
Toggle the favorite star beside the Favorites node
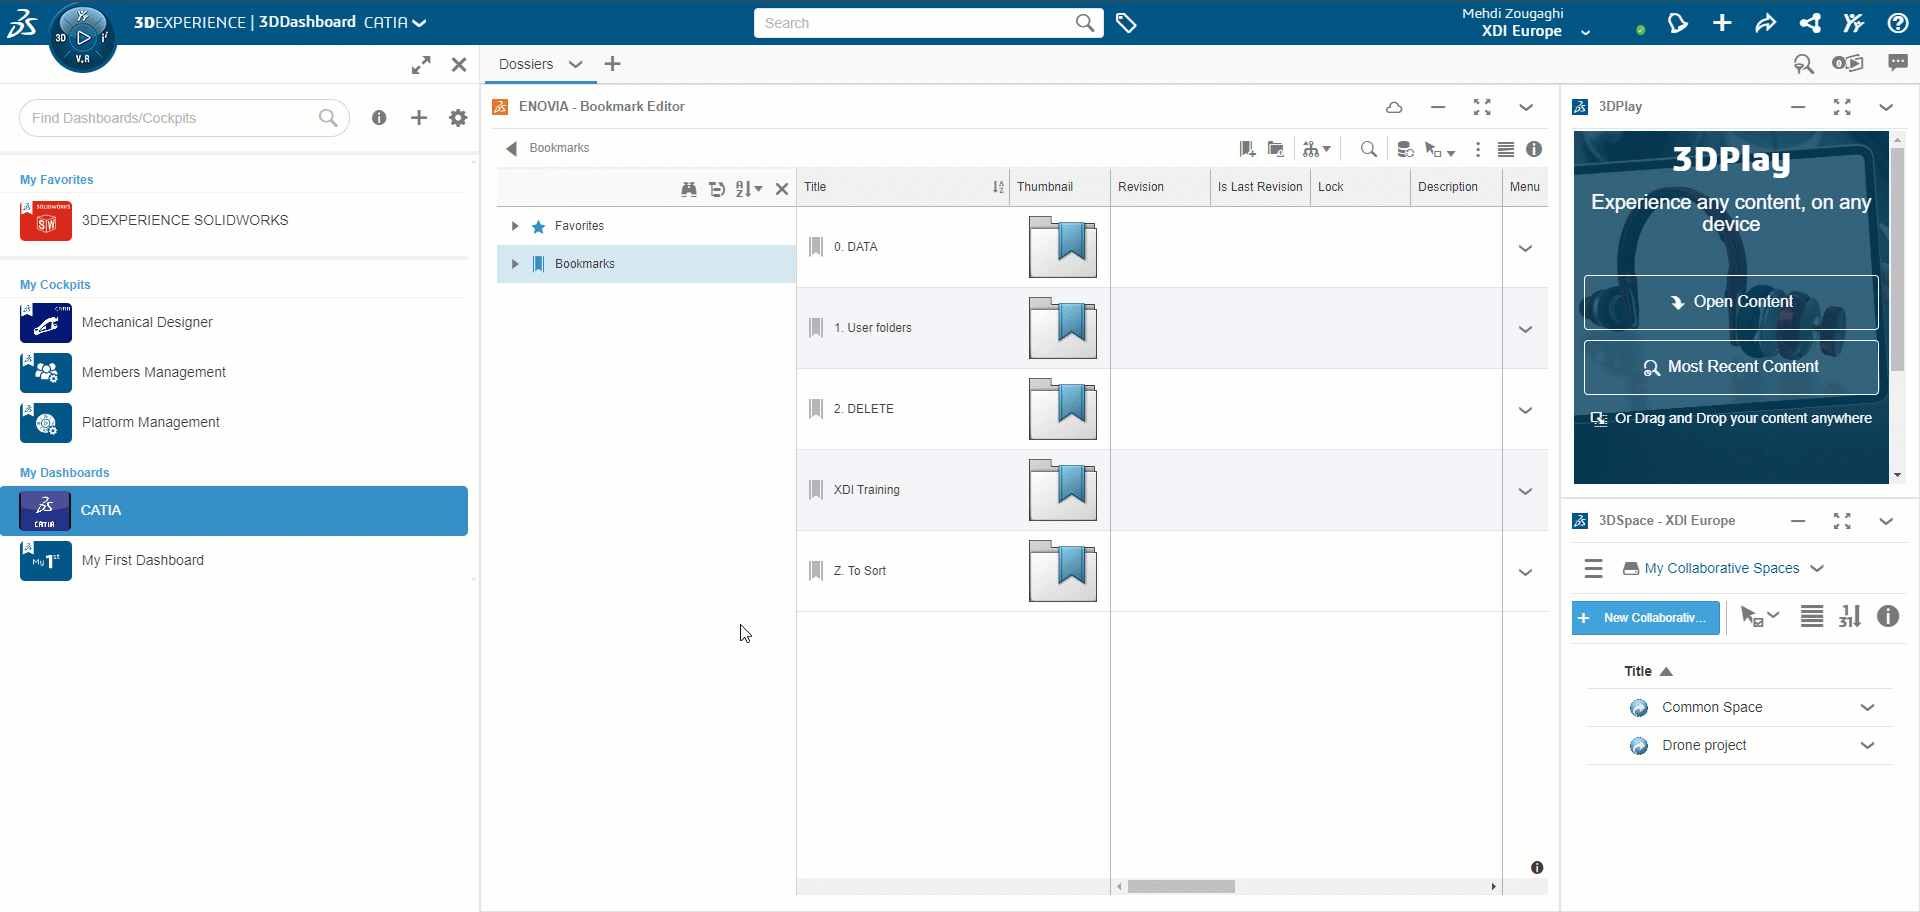point(538,226)
